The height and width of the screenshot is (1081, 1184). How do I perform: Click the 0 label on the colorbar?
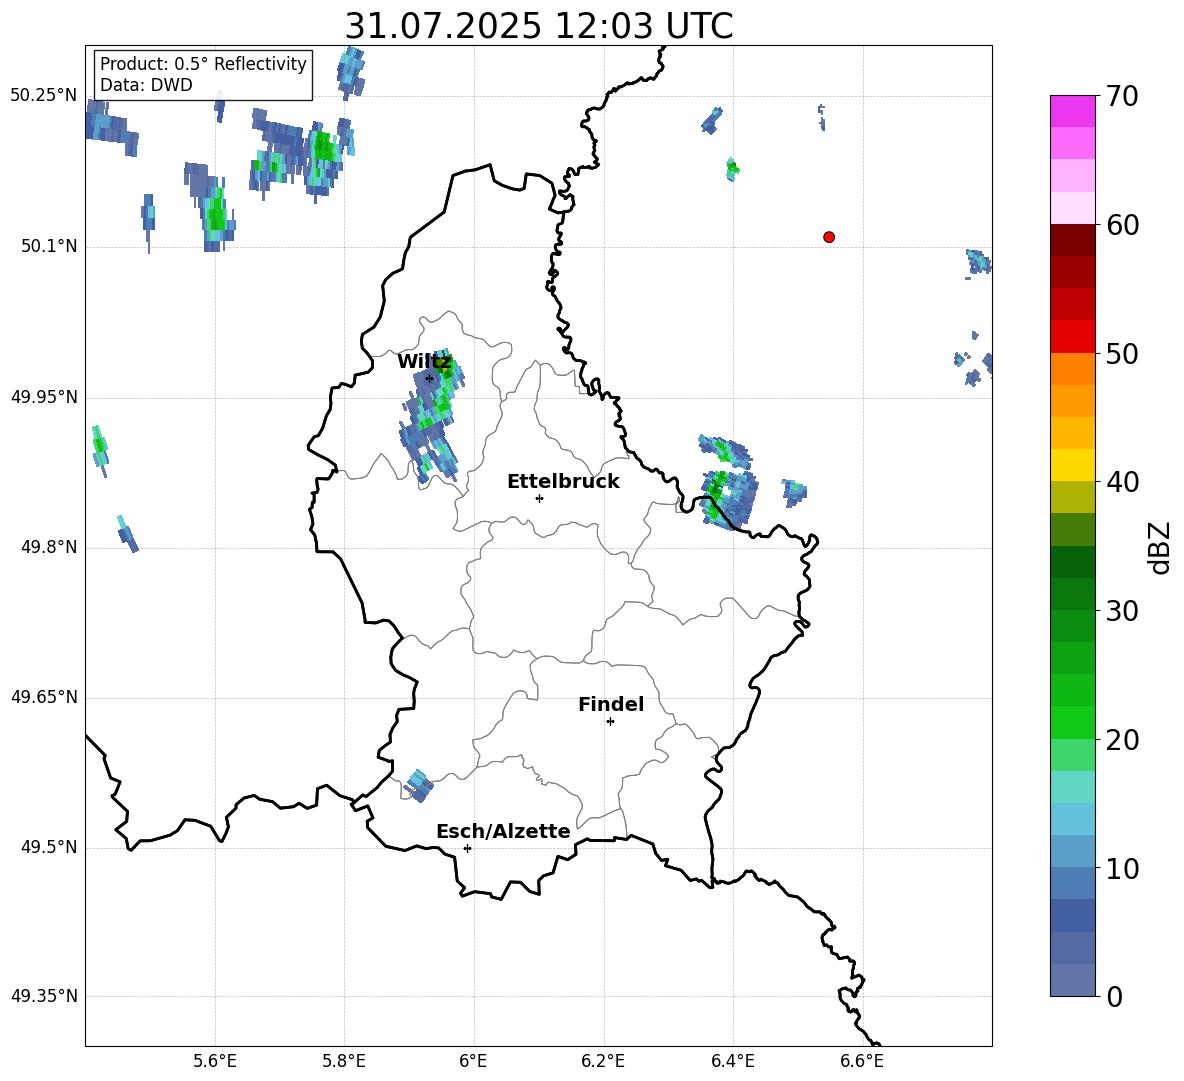pyautogui.click(x=1114, y=996)
